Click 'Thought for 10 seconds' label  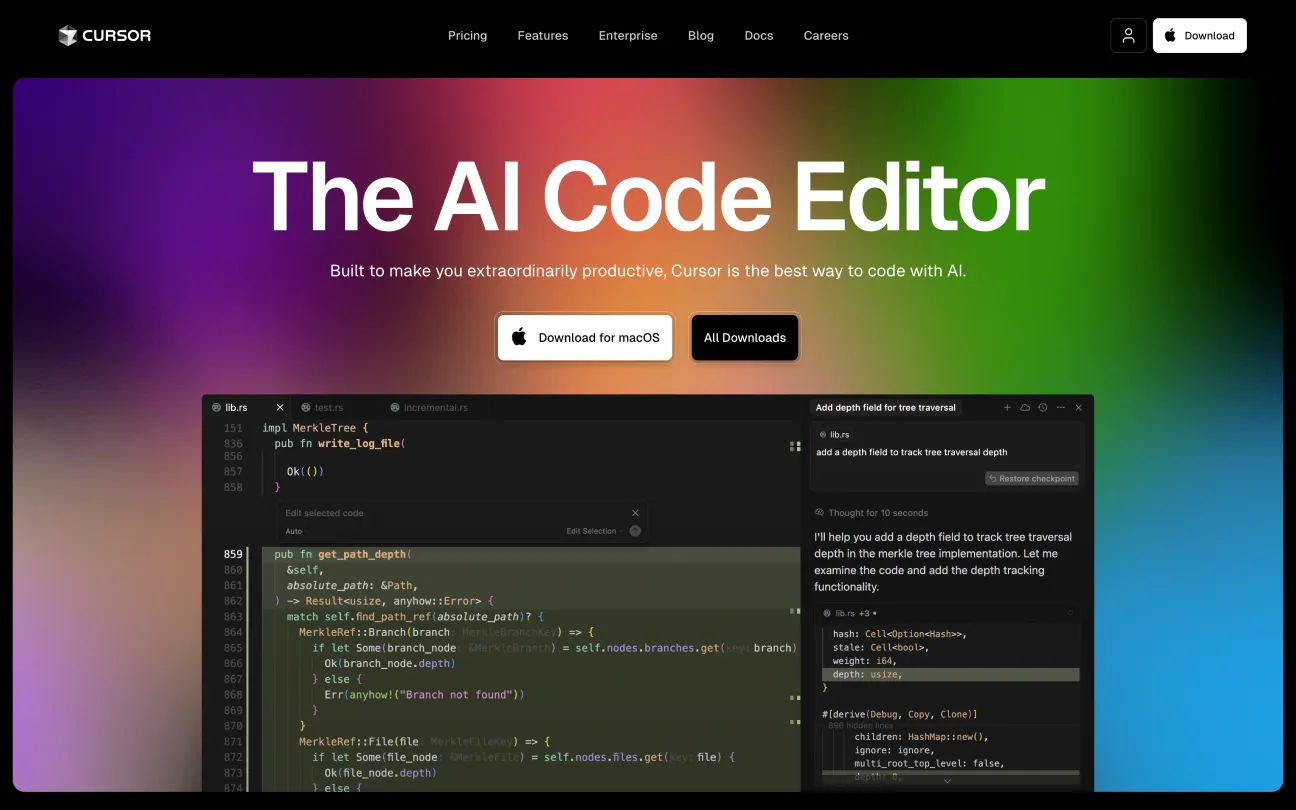(x=878, y=513)
